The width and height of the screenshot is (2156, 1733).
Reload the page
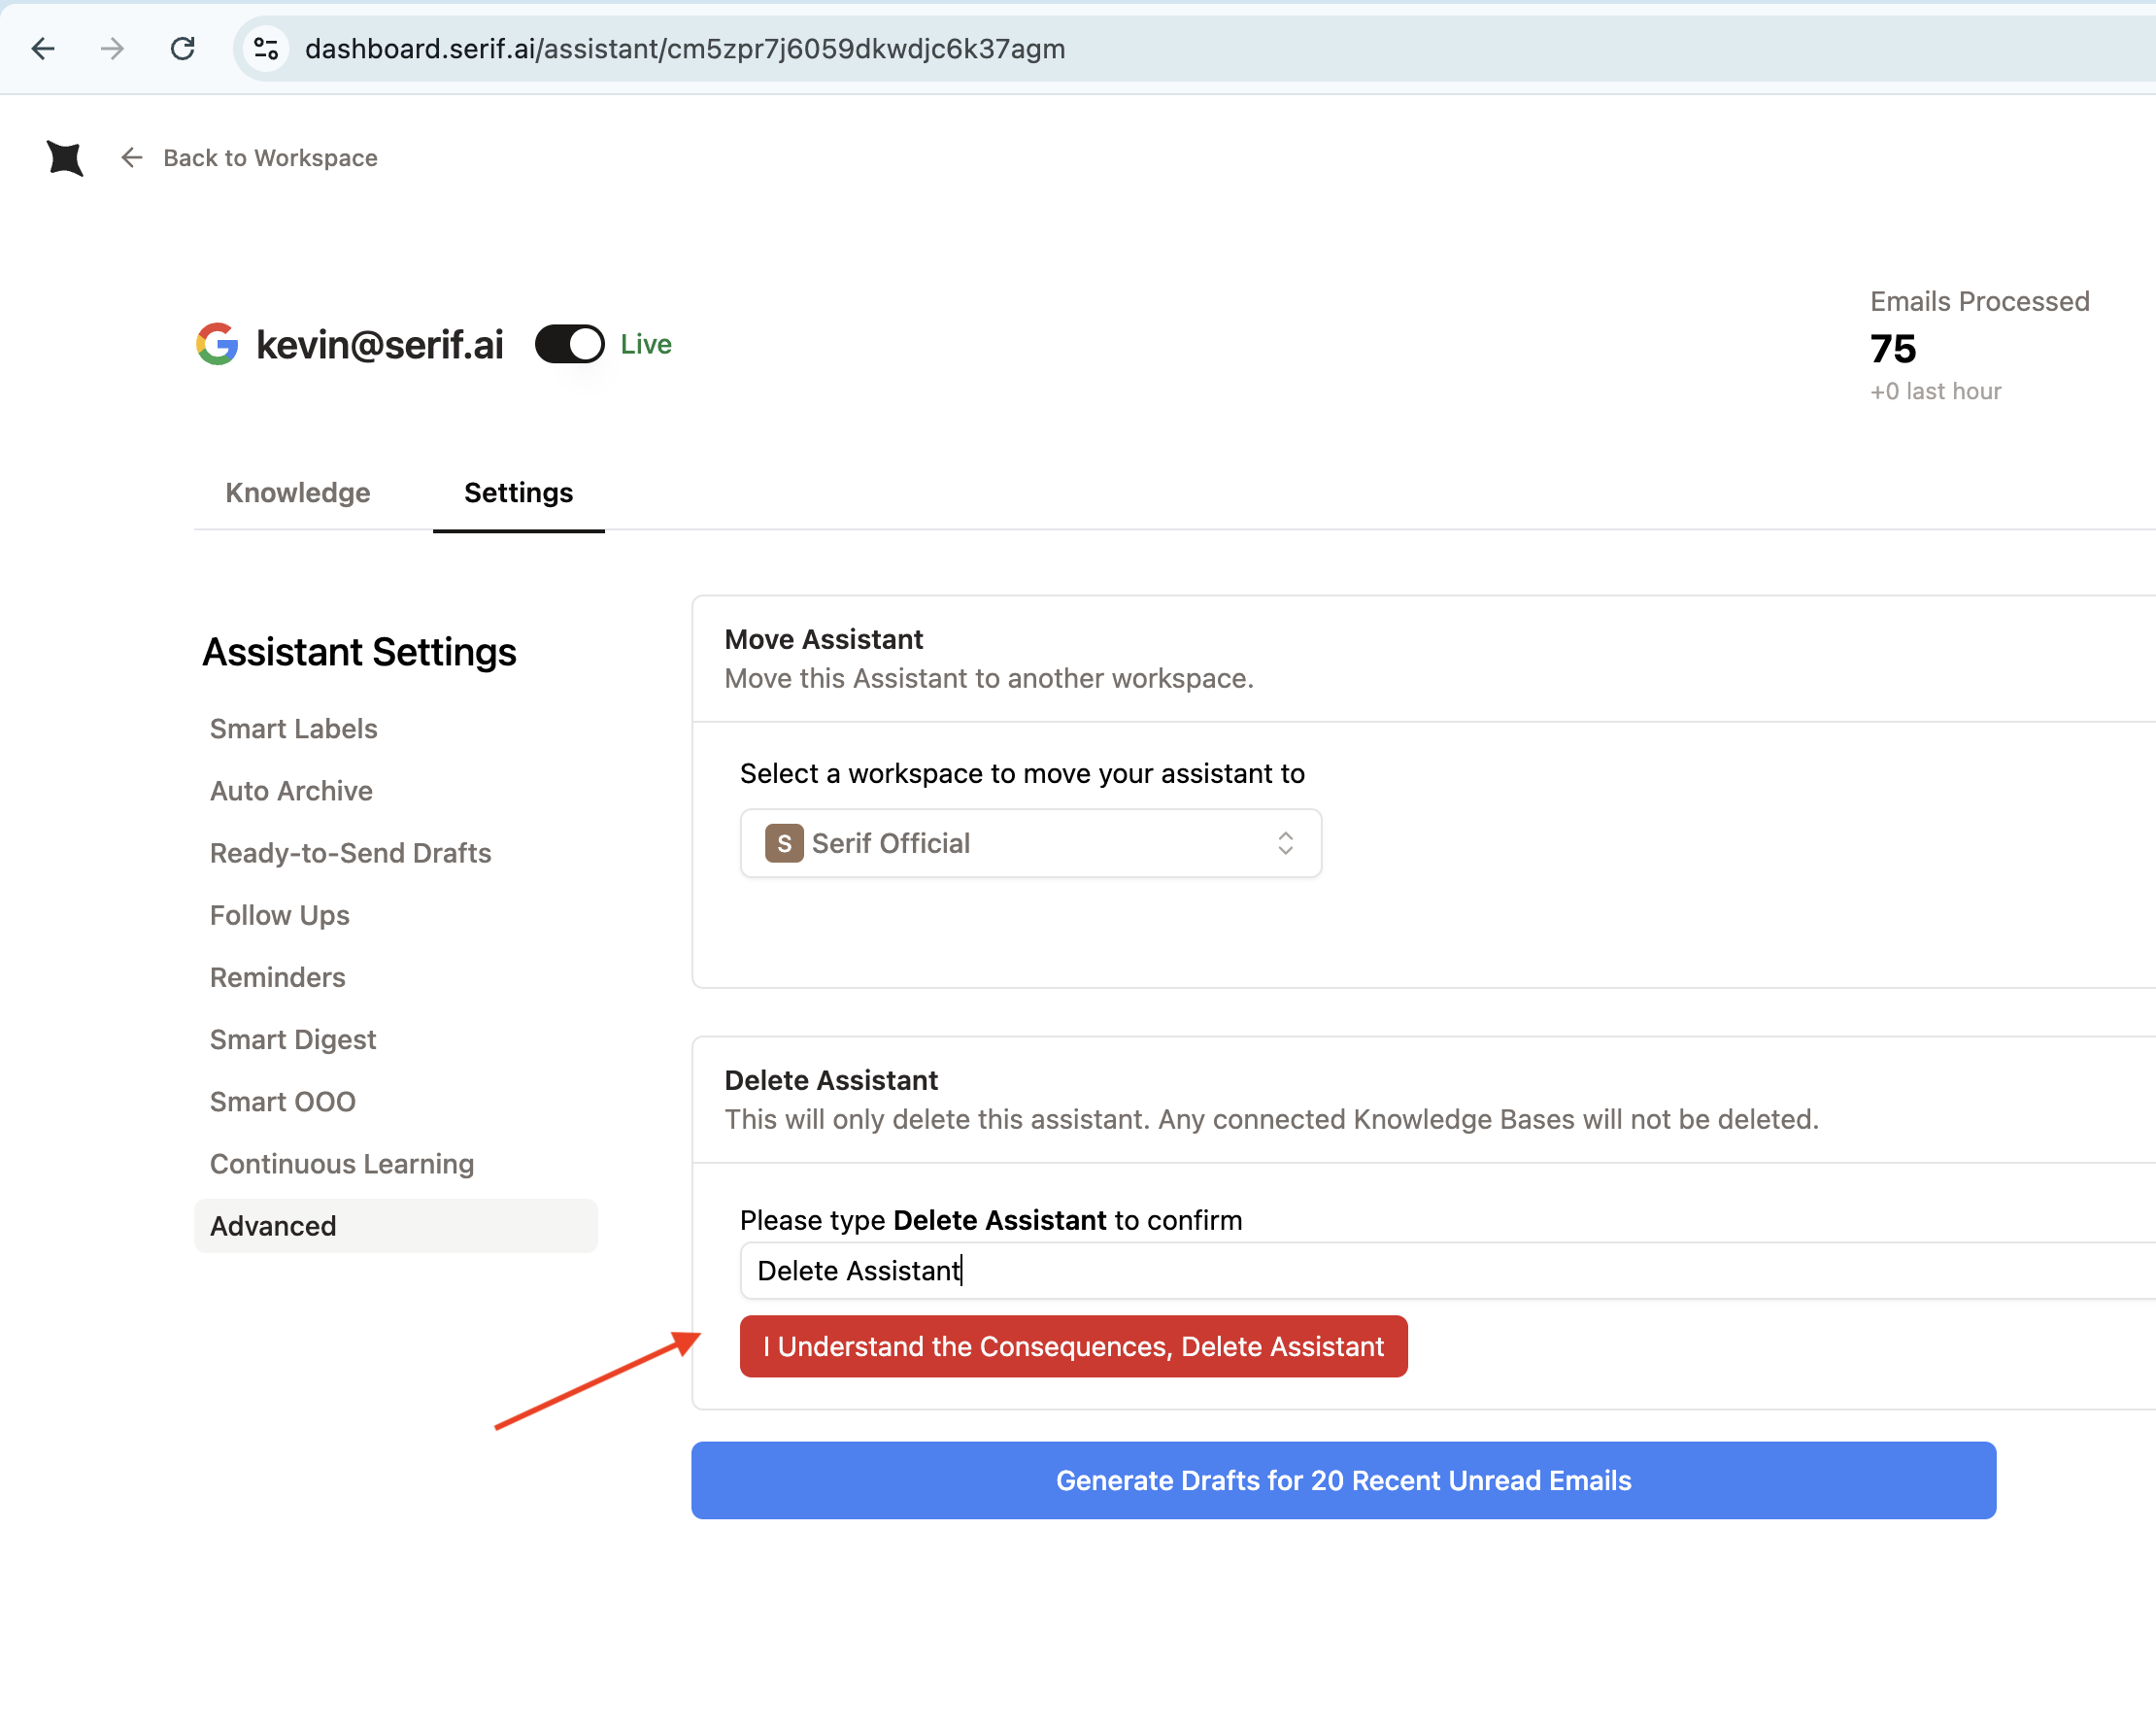tap(183, 48)
